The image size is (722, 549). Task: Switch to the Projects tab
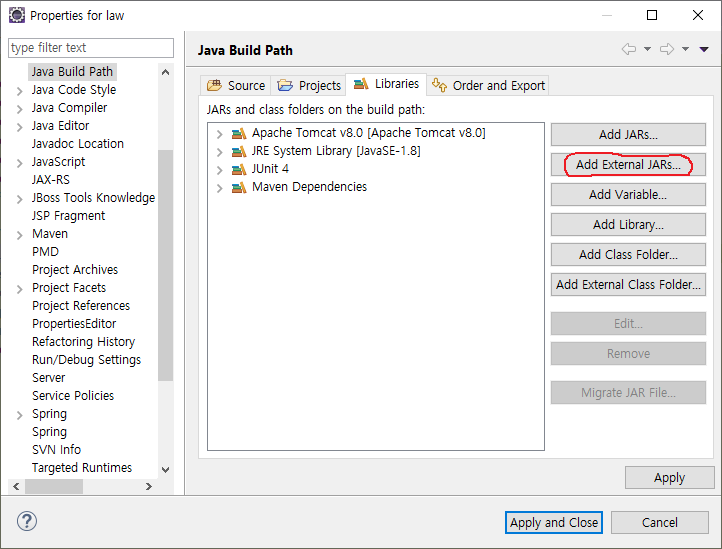pos(309,85)
